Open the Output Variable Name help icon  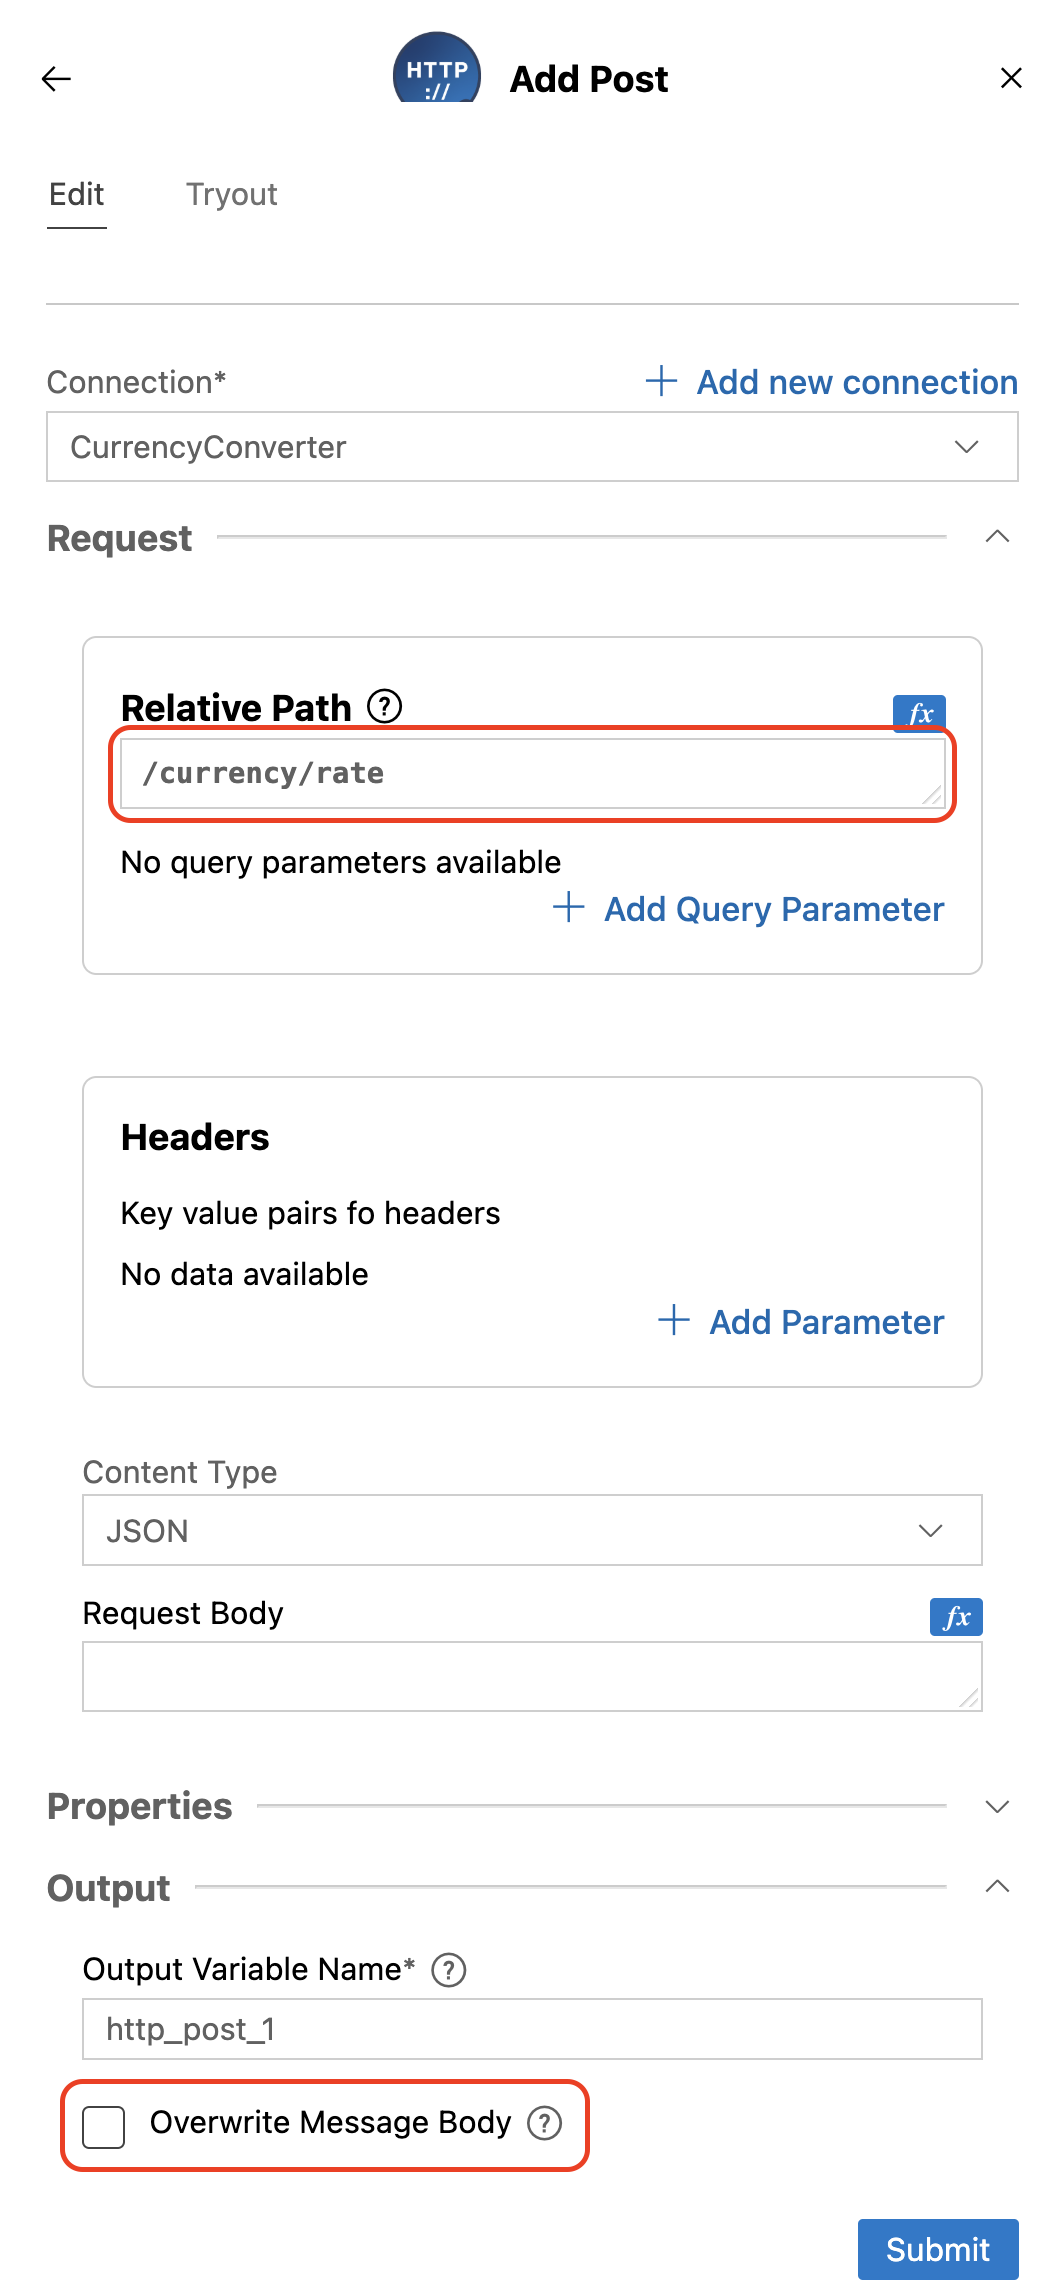[448, 1970]
